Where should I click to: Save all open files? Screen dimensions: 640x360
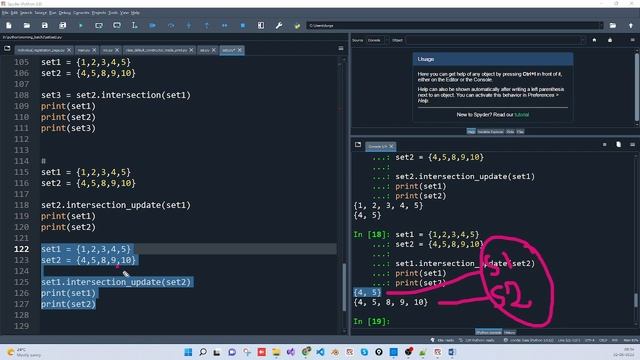[62, 25]
